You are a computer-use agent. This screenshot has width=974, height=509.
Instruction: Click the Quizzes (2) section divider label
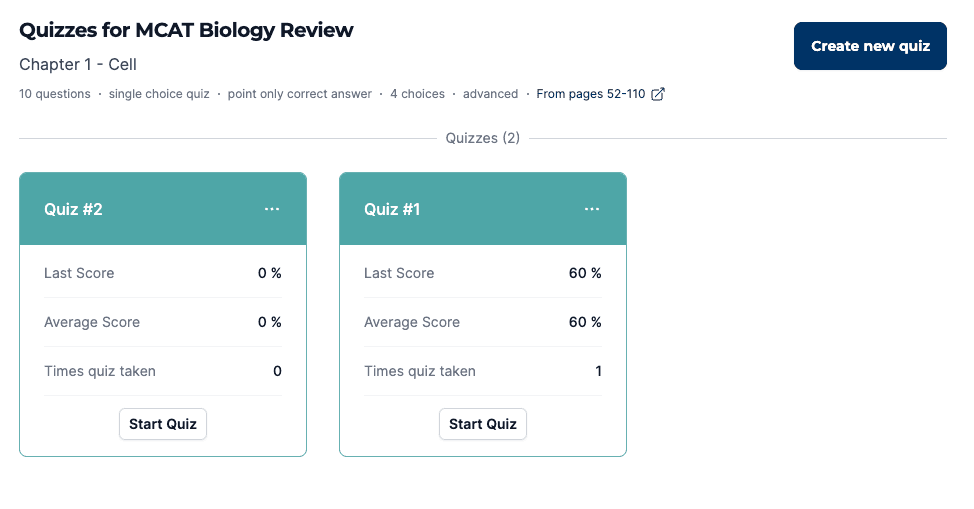point(482,138)
